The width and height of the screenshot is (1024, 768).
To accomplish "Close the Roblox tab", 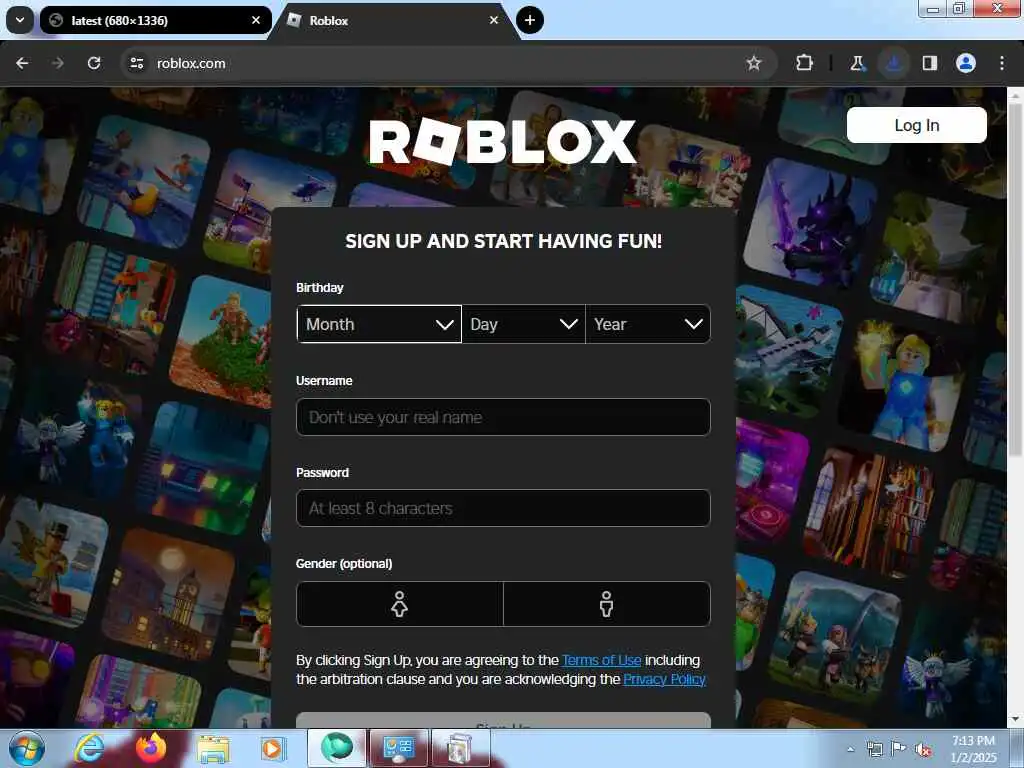I will tap(494, 20).
